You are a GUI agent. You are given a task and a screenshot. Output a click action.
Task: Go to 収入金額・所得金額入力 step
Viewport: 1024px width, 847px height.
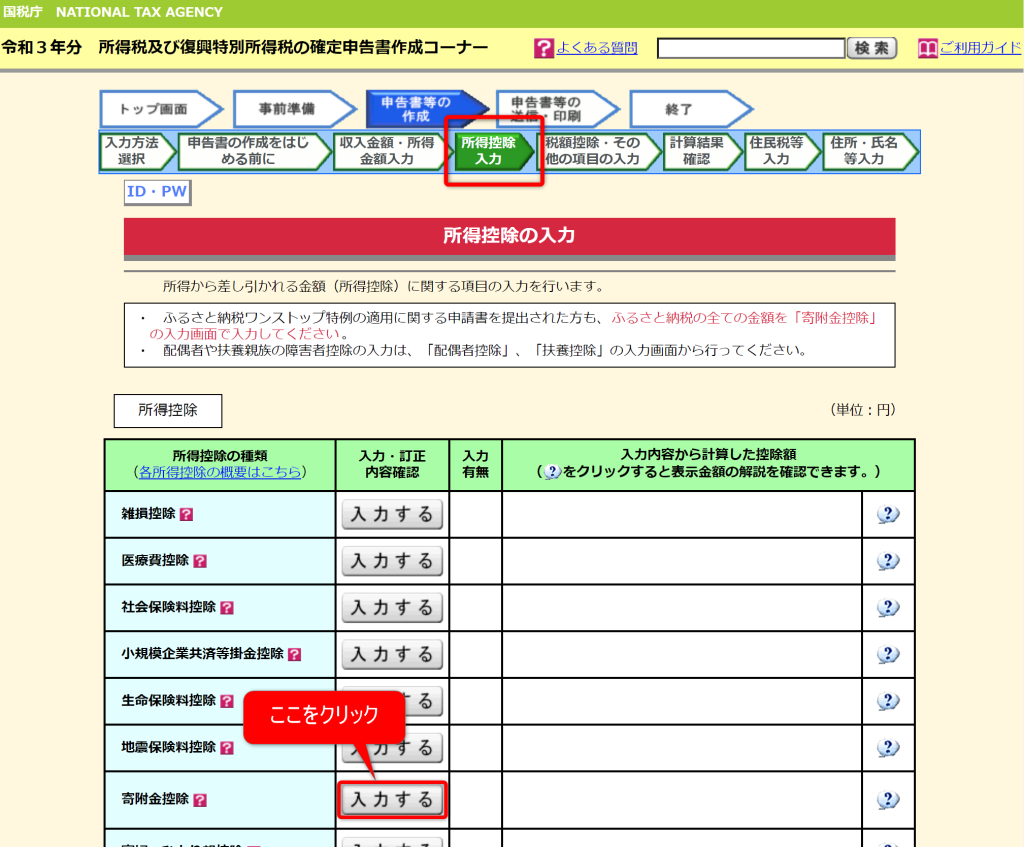(385, 151)
